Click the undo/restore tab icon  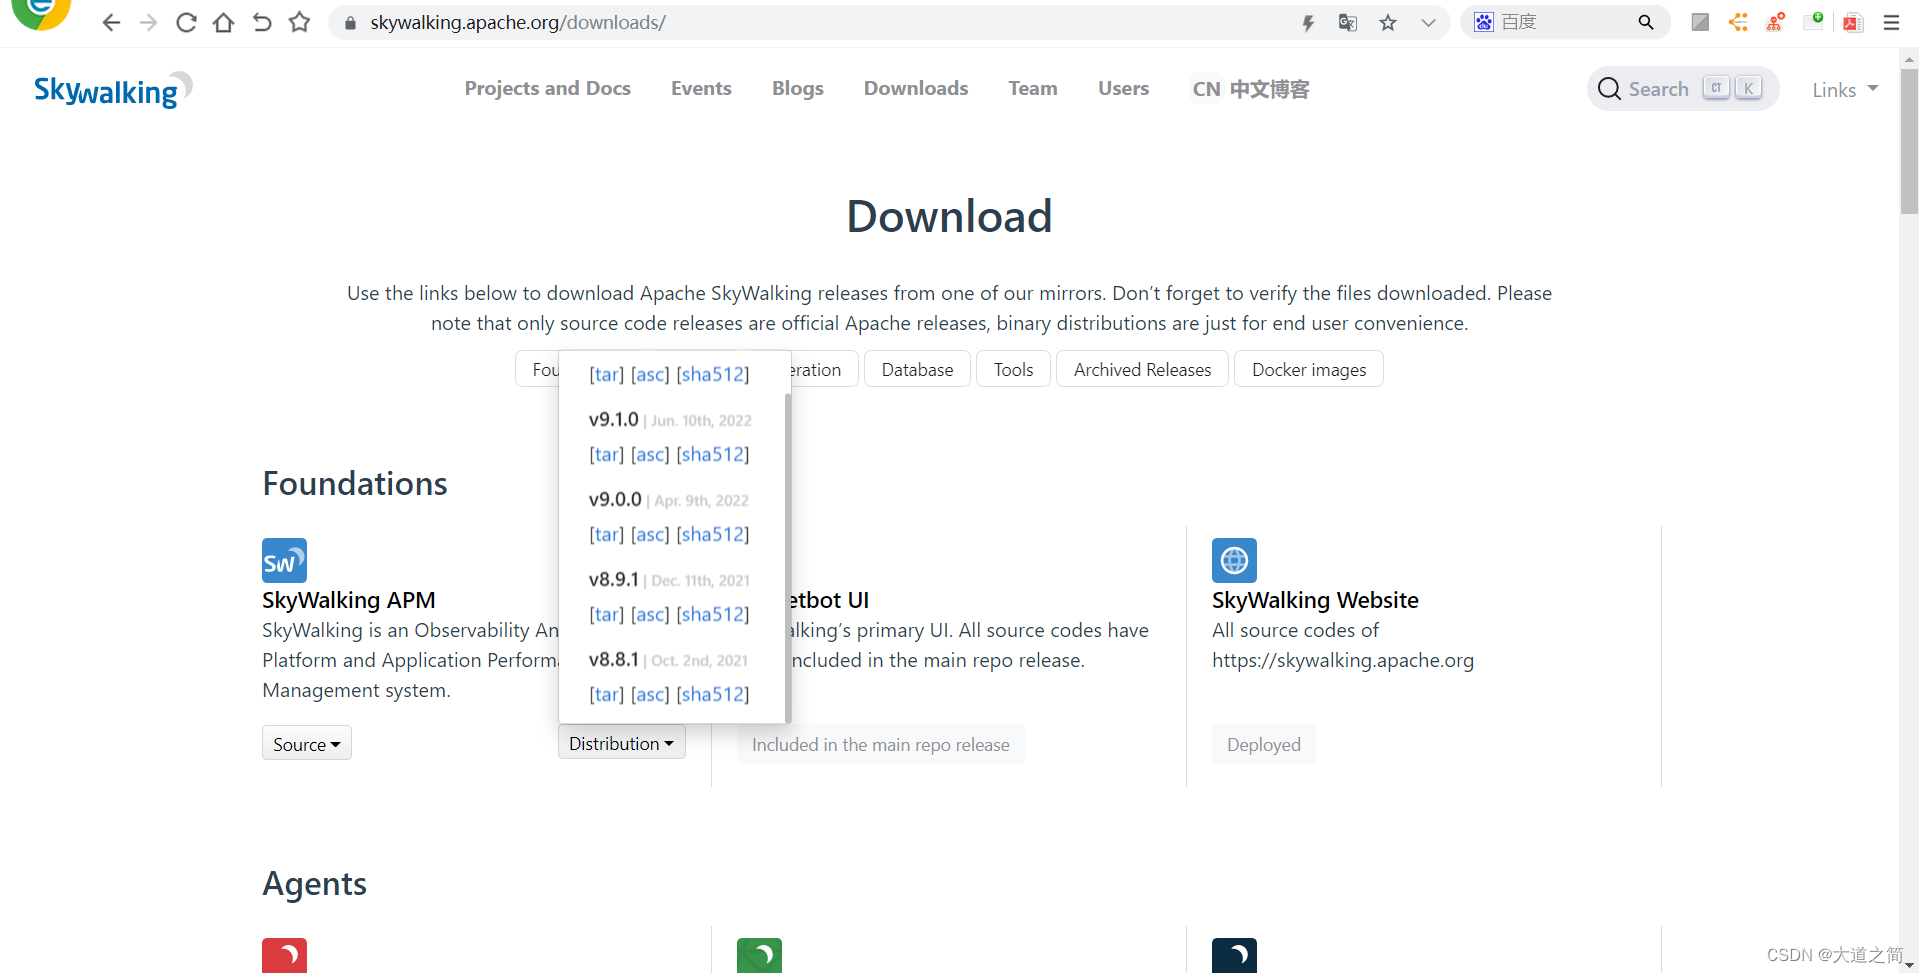262,22
